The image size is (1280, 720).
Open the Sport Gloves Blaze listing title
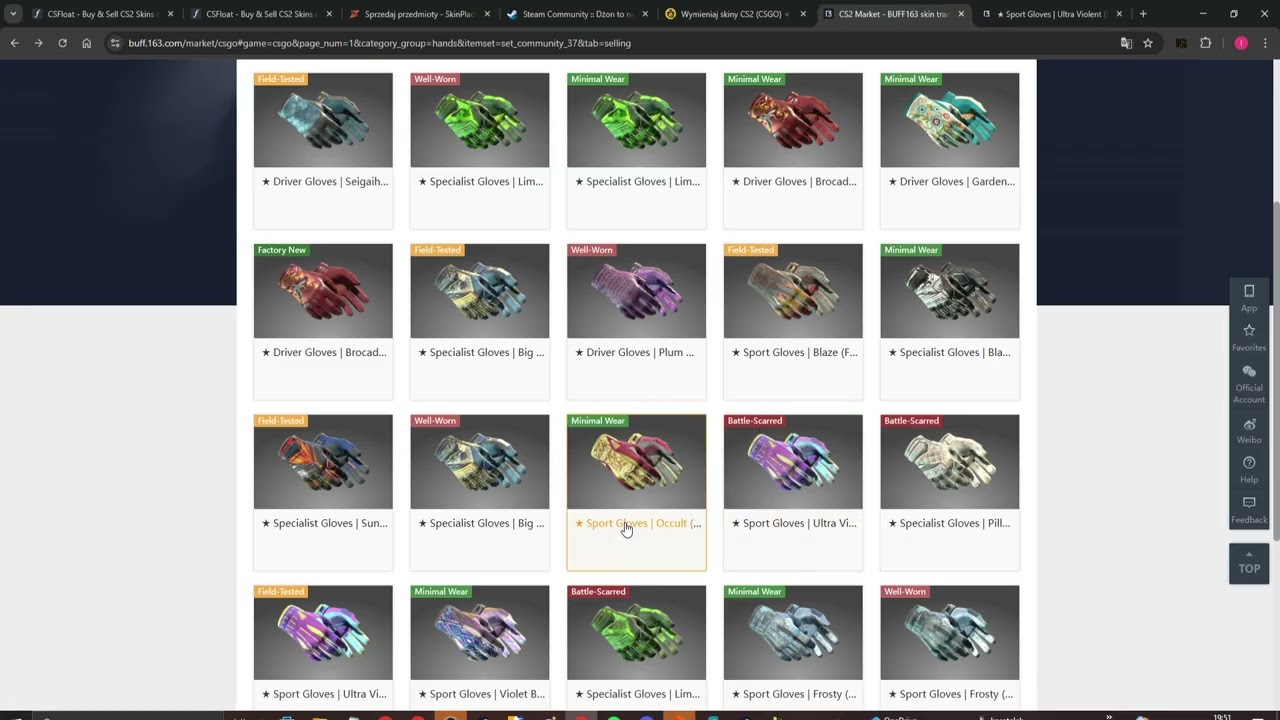point(794,353)
